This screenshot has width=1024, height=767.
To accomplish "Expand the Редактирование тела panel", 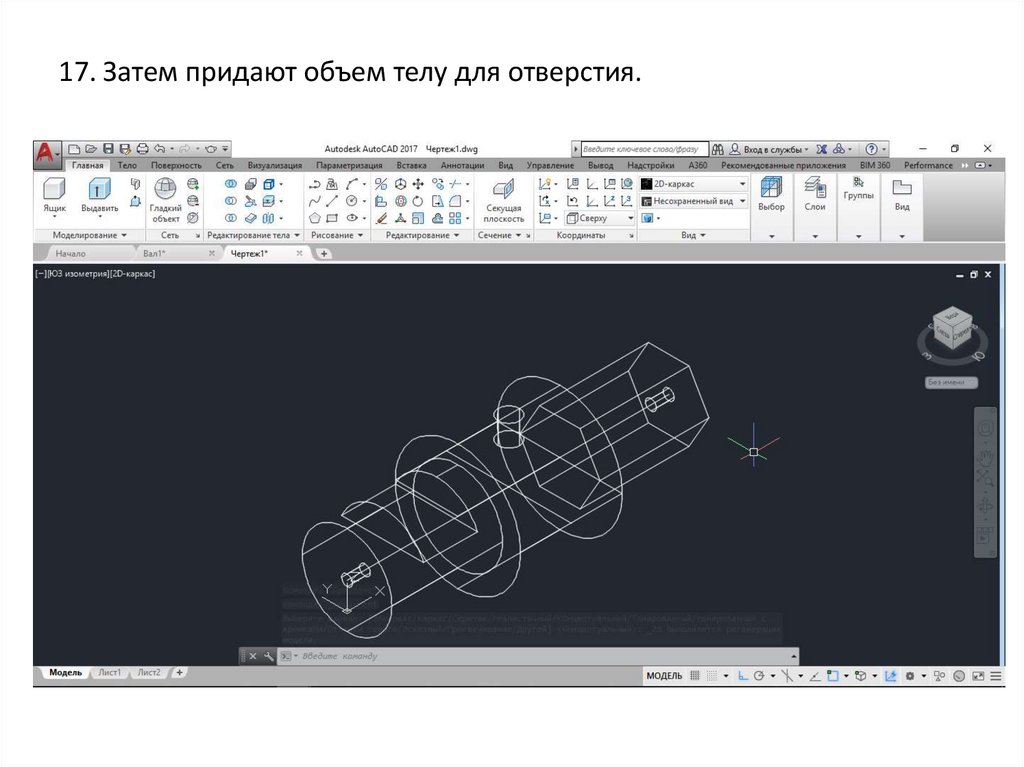I will (253, 235).
